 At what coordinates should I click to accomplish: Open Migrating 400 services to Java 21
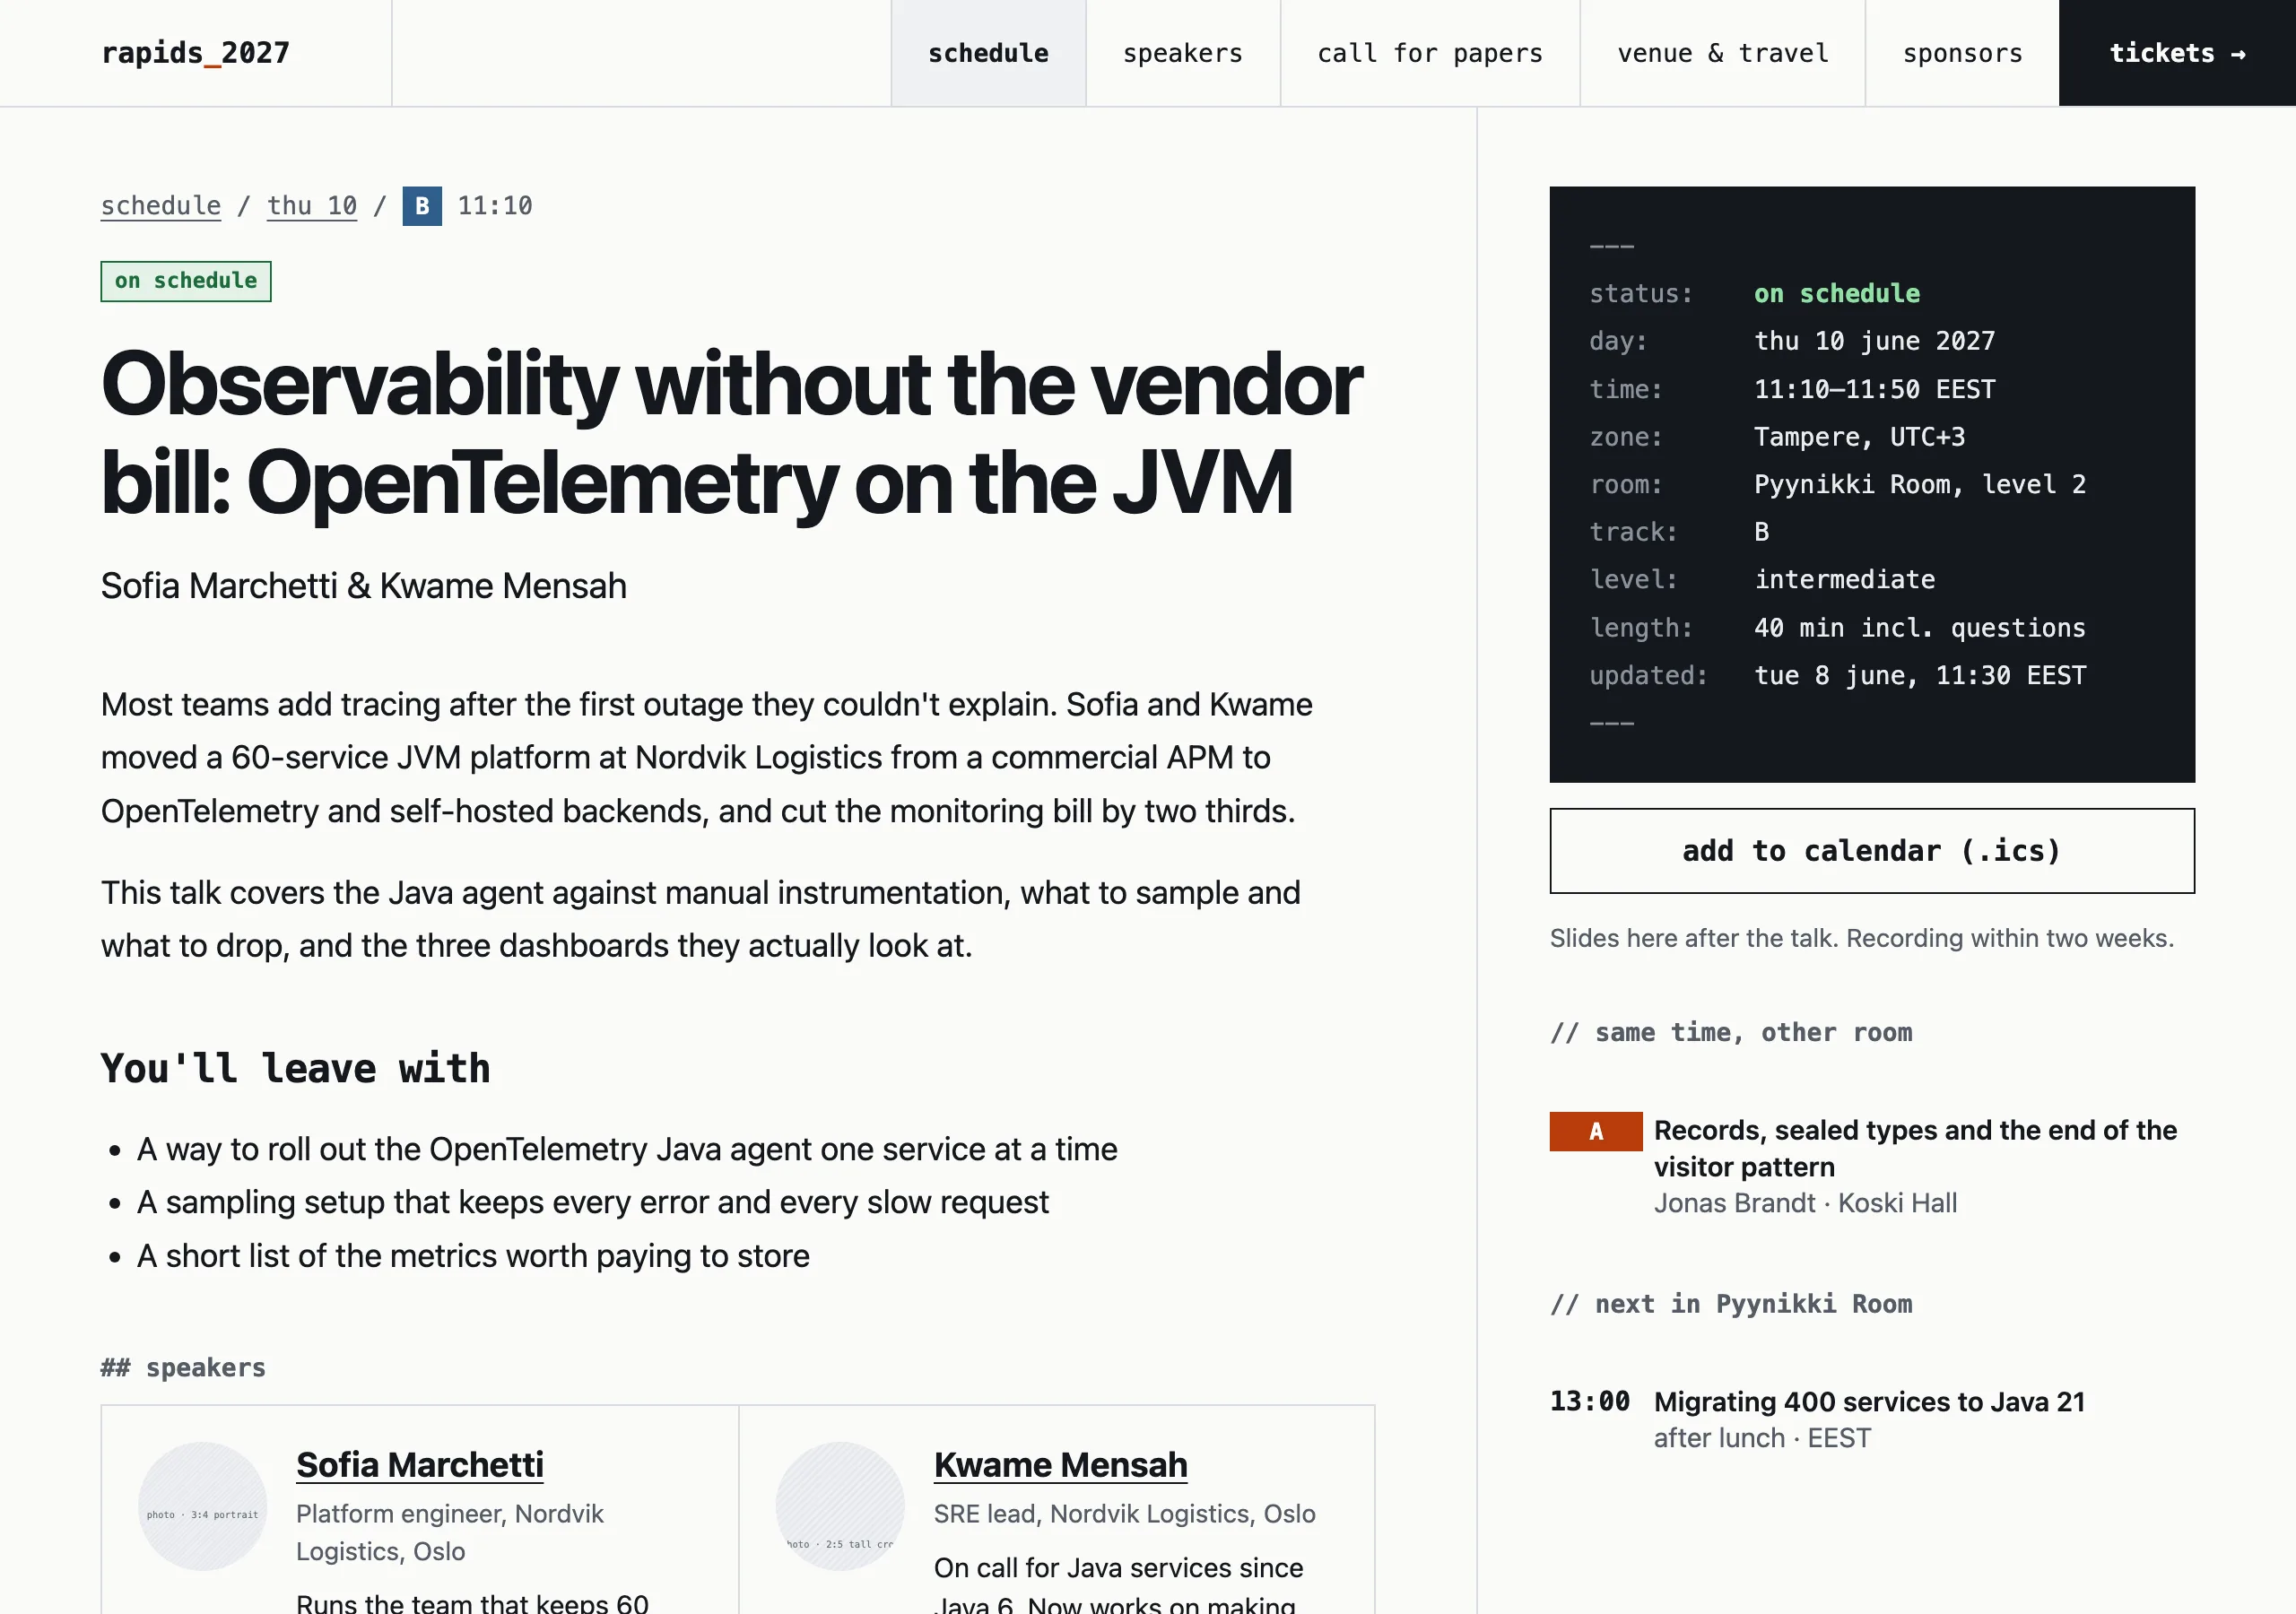[1870, 1402]
